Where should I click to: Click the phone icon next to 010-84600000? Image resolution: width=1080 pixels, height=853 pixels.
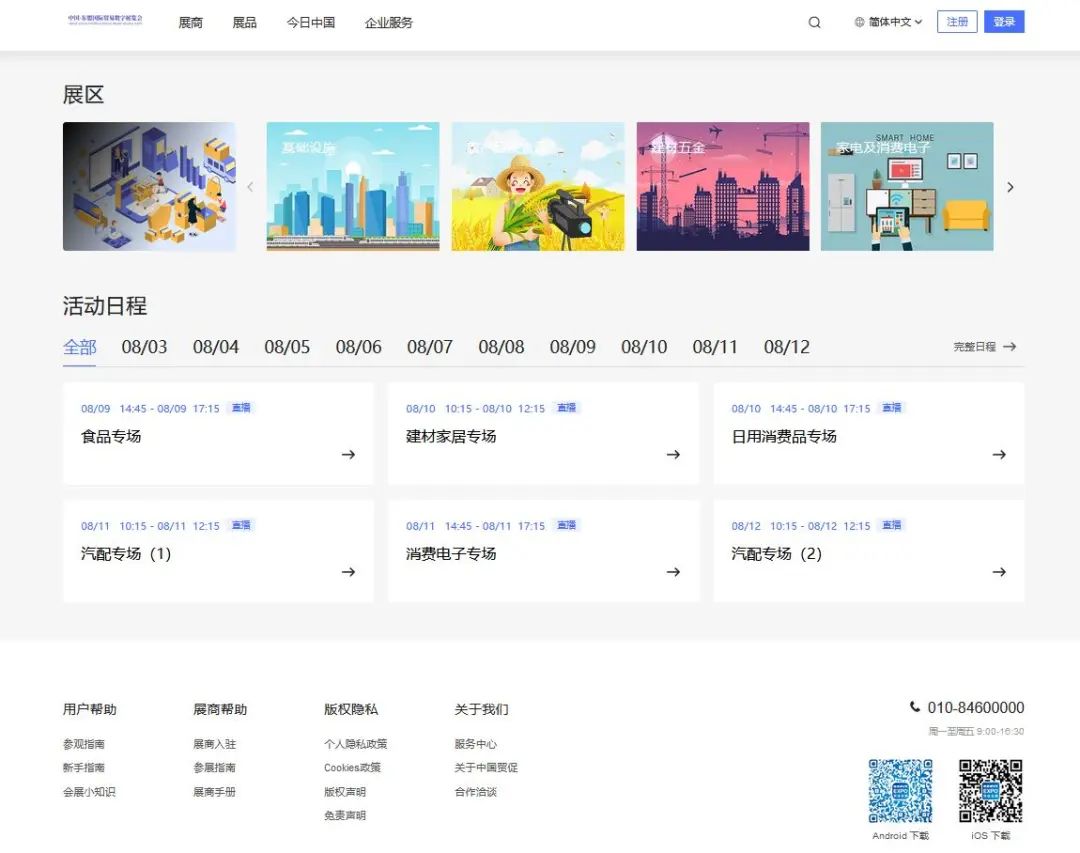click(914, 707)
